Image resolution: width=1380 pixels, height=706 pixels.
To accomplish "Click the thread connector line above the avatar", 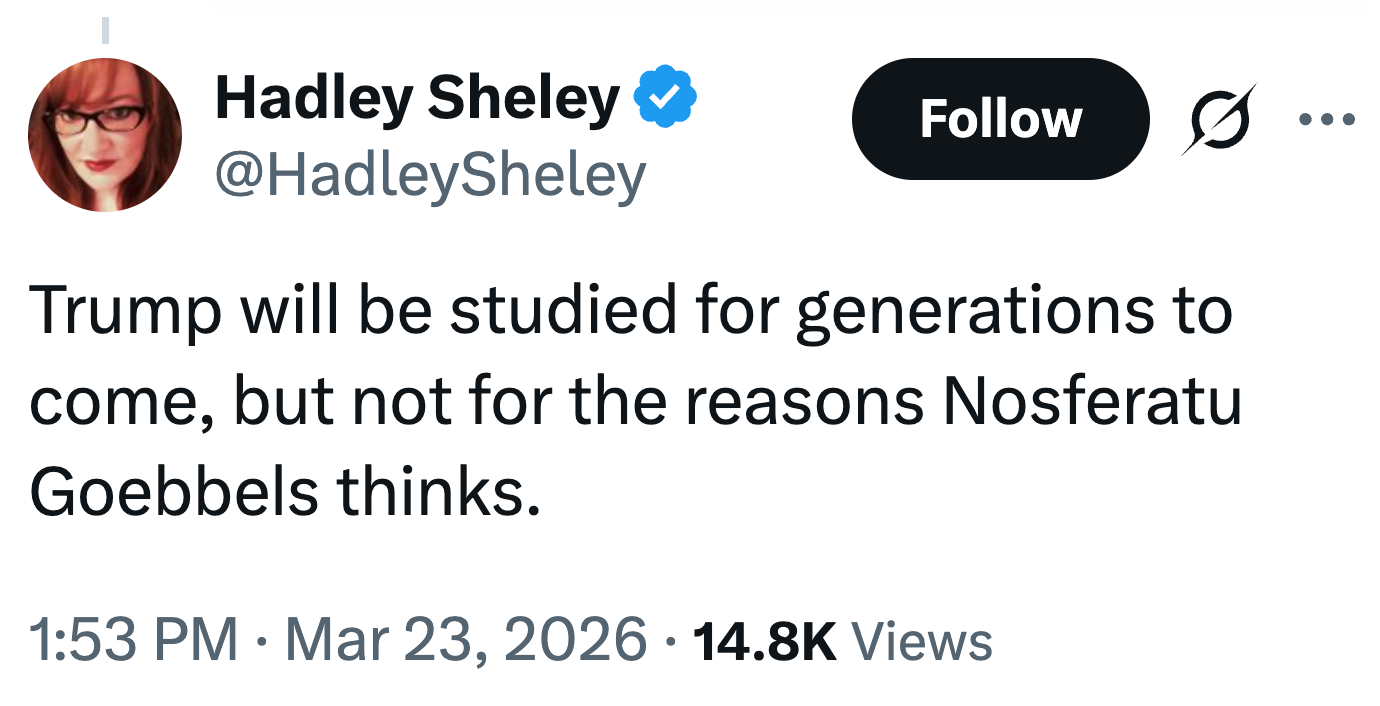I will [x=104, y=31].
